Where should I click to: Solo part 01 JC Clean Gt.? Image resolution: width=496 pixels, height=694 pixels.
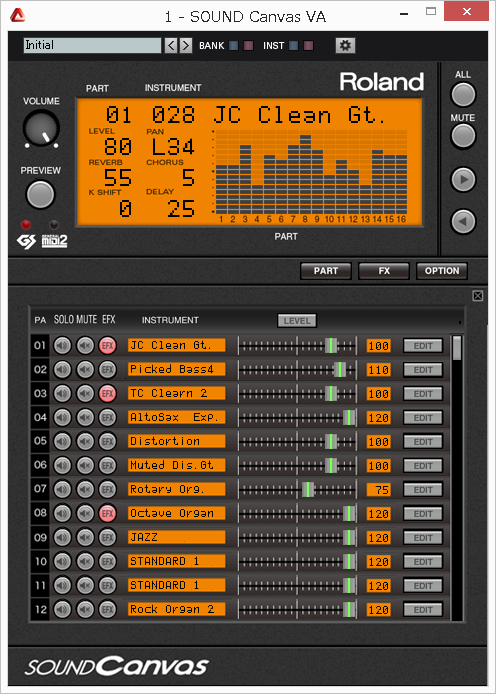(x=62, y=345)
